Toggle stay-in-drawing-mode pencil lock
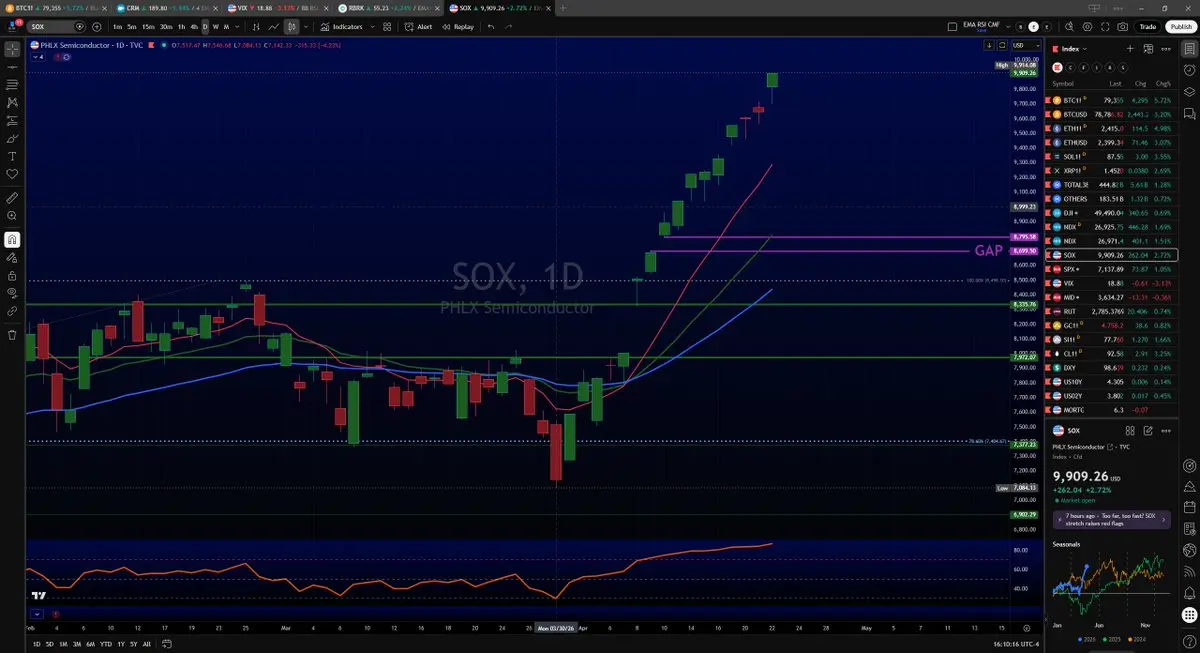 [x=11, y=257]
